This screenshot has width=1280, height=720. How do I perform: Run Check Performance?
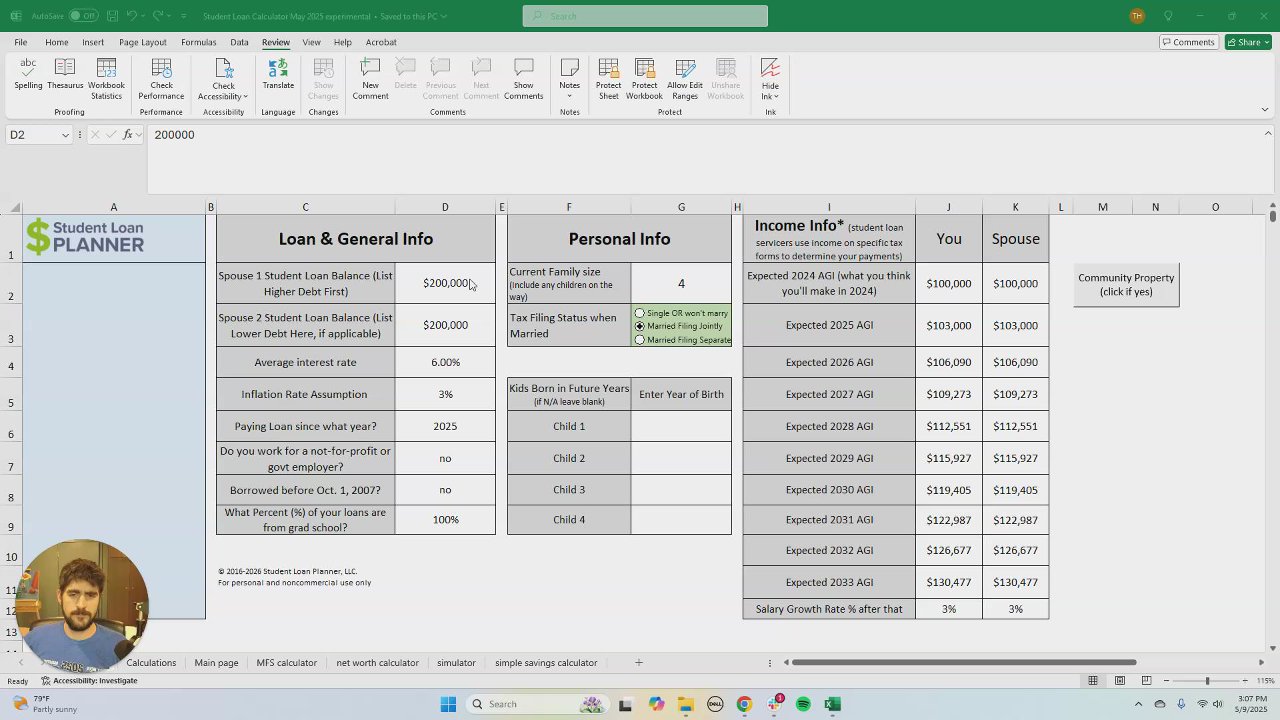[x=161, y=78]
